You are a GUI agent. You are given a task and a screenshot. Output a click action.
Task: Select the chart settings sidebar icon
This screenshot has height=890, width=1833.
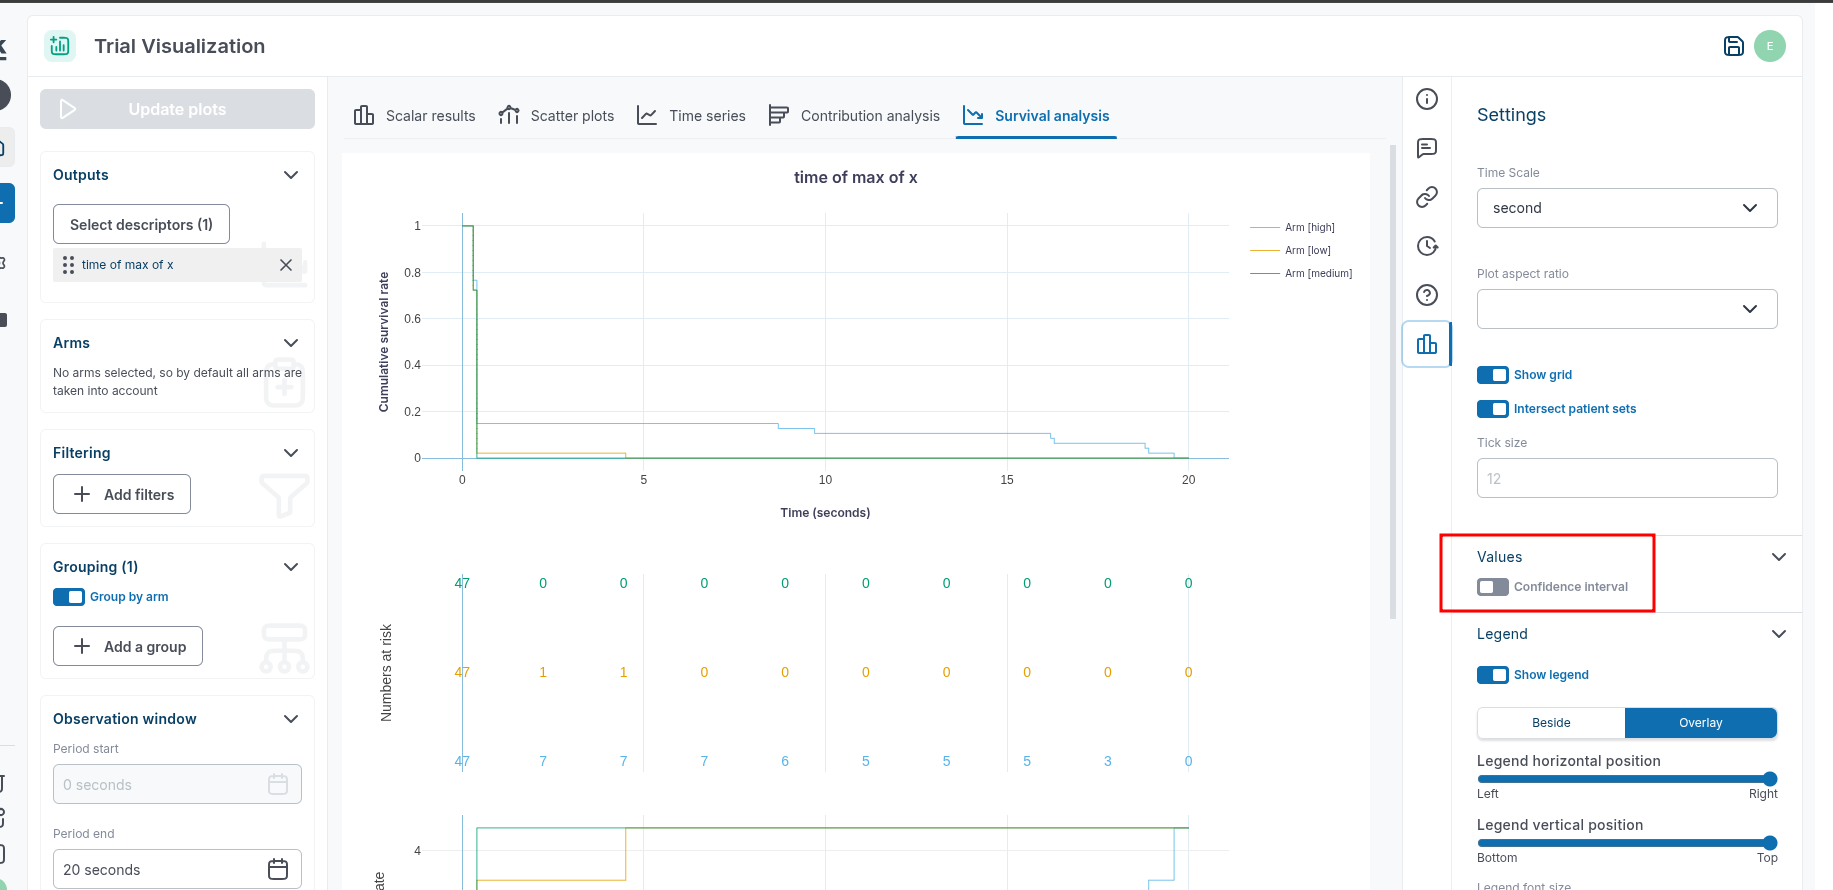[x=1427, y=344]
